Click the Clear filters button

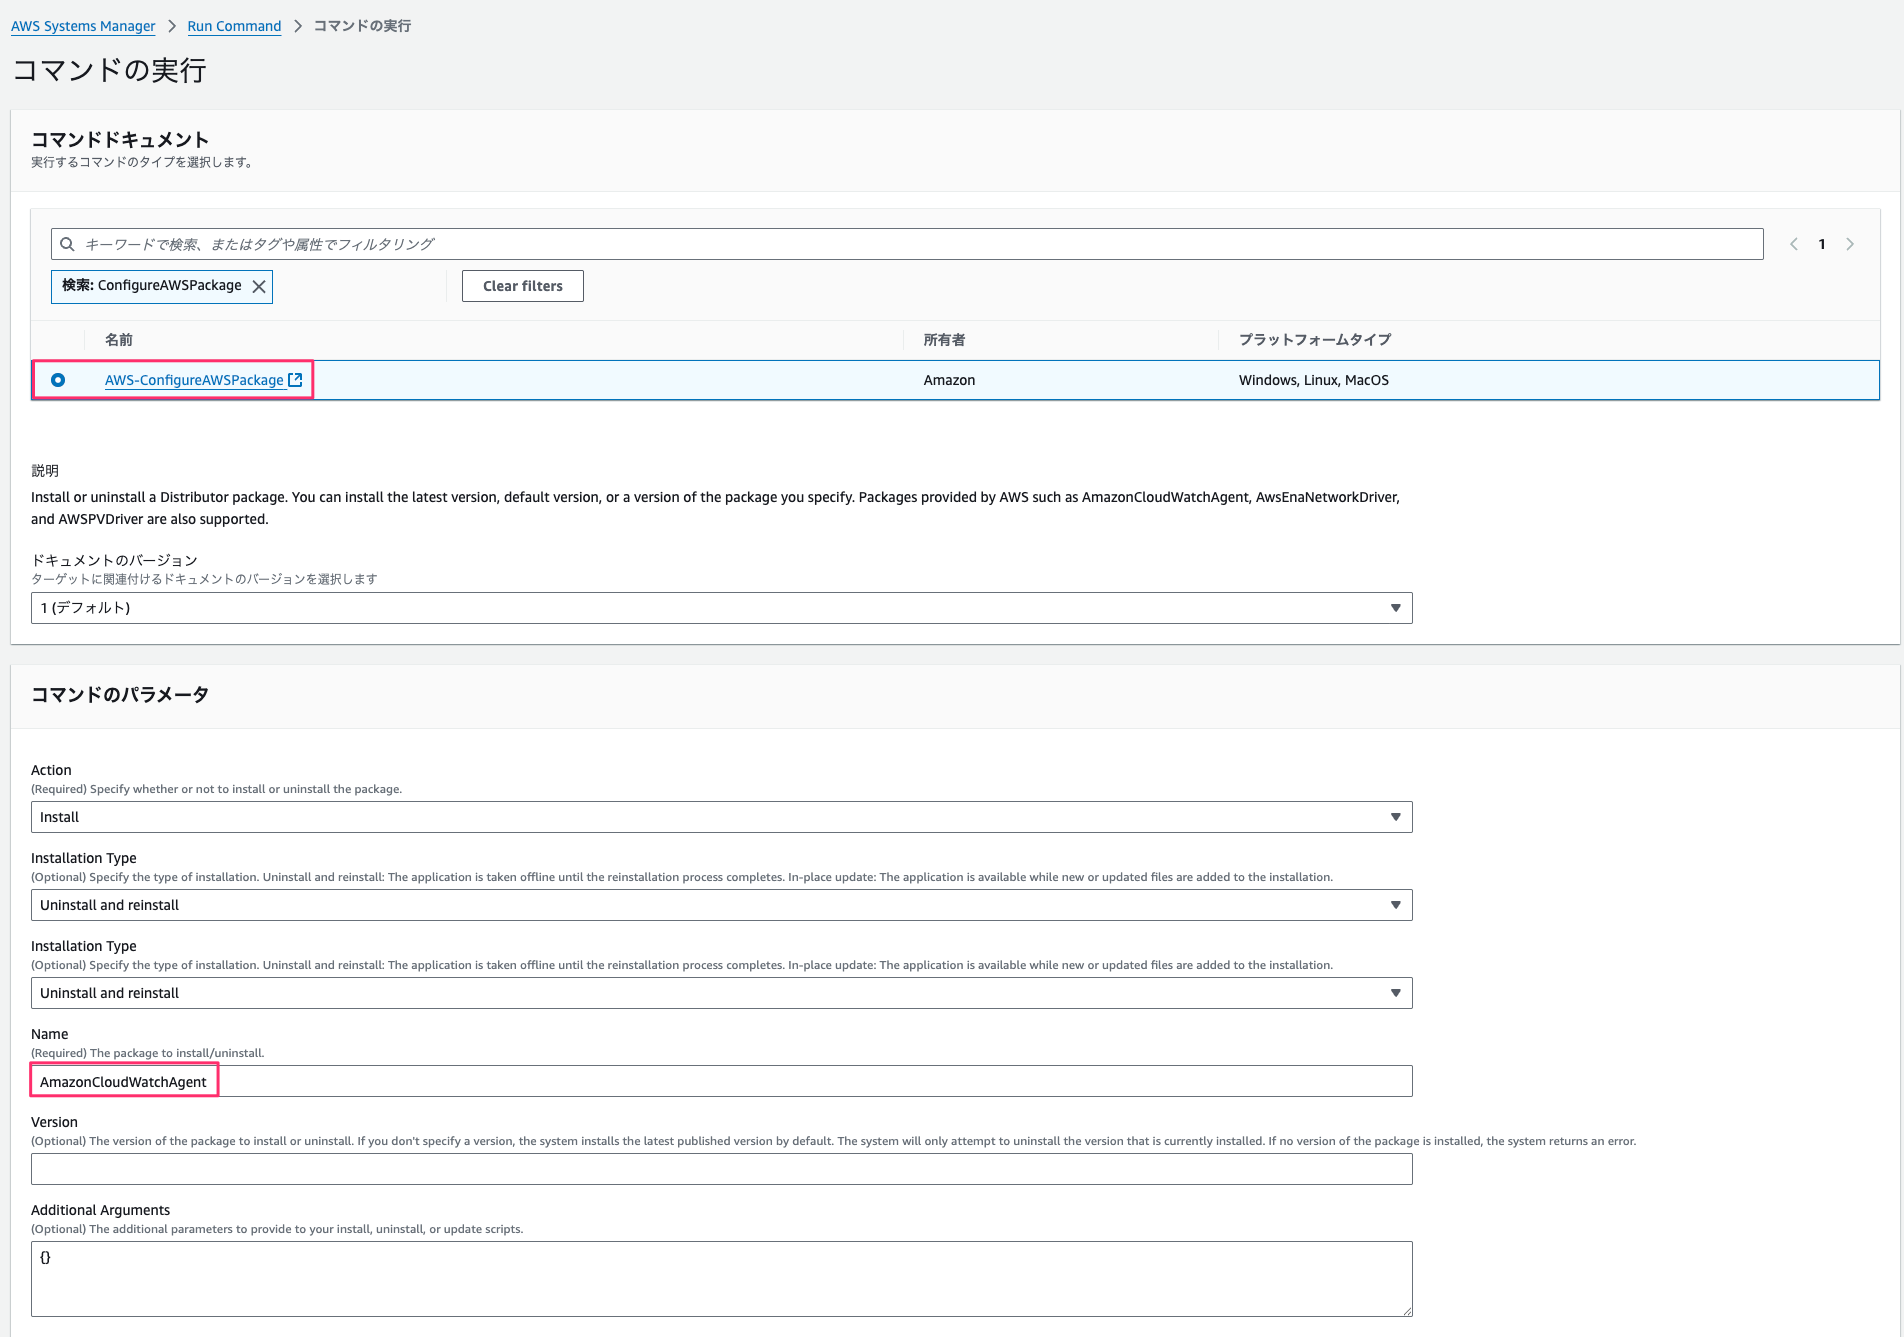click(522, 286)
